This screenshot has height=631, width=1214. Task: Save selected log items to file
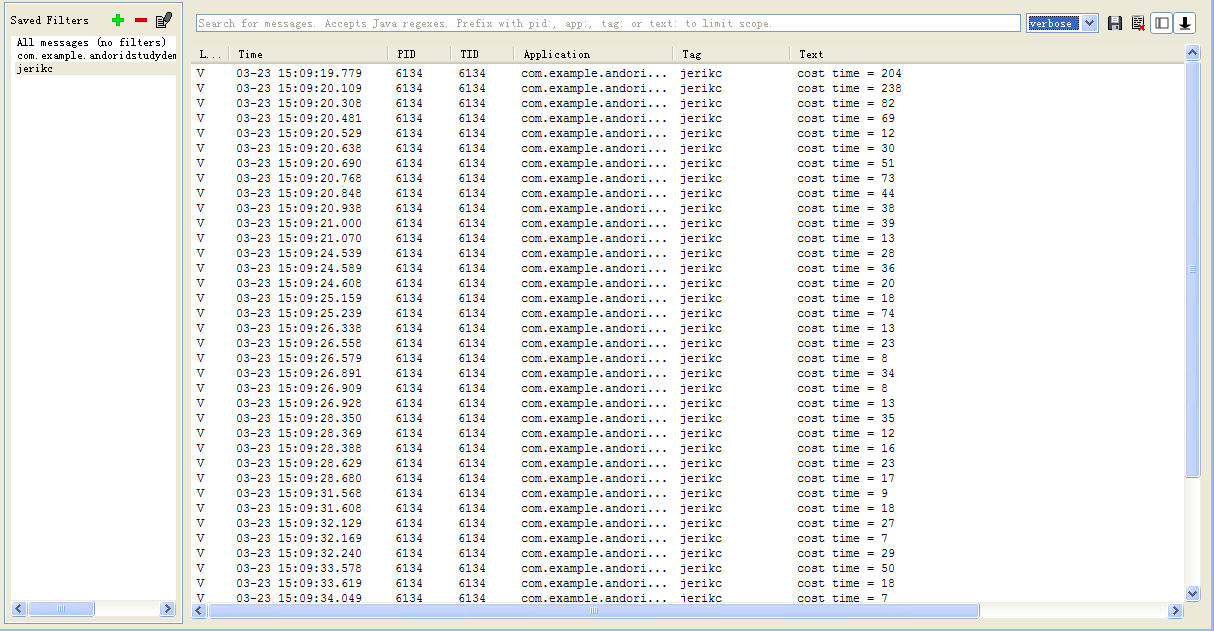1115,23
